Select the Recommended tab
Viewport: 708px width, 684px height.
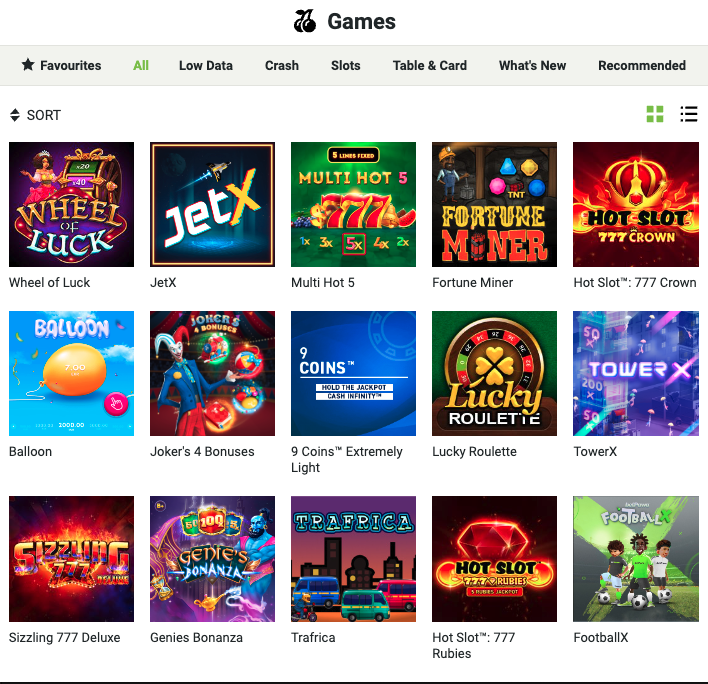point(642,65)
